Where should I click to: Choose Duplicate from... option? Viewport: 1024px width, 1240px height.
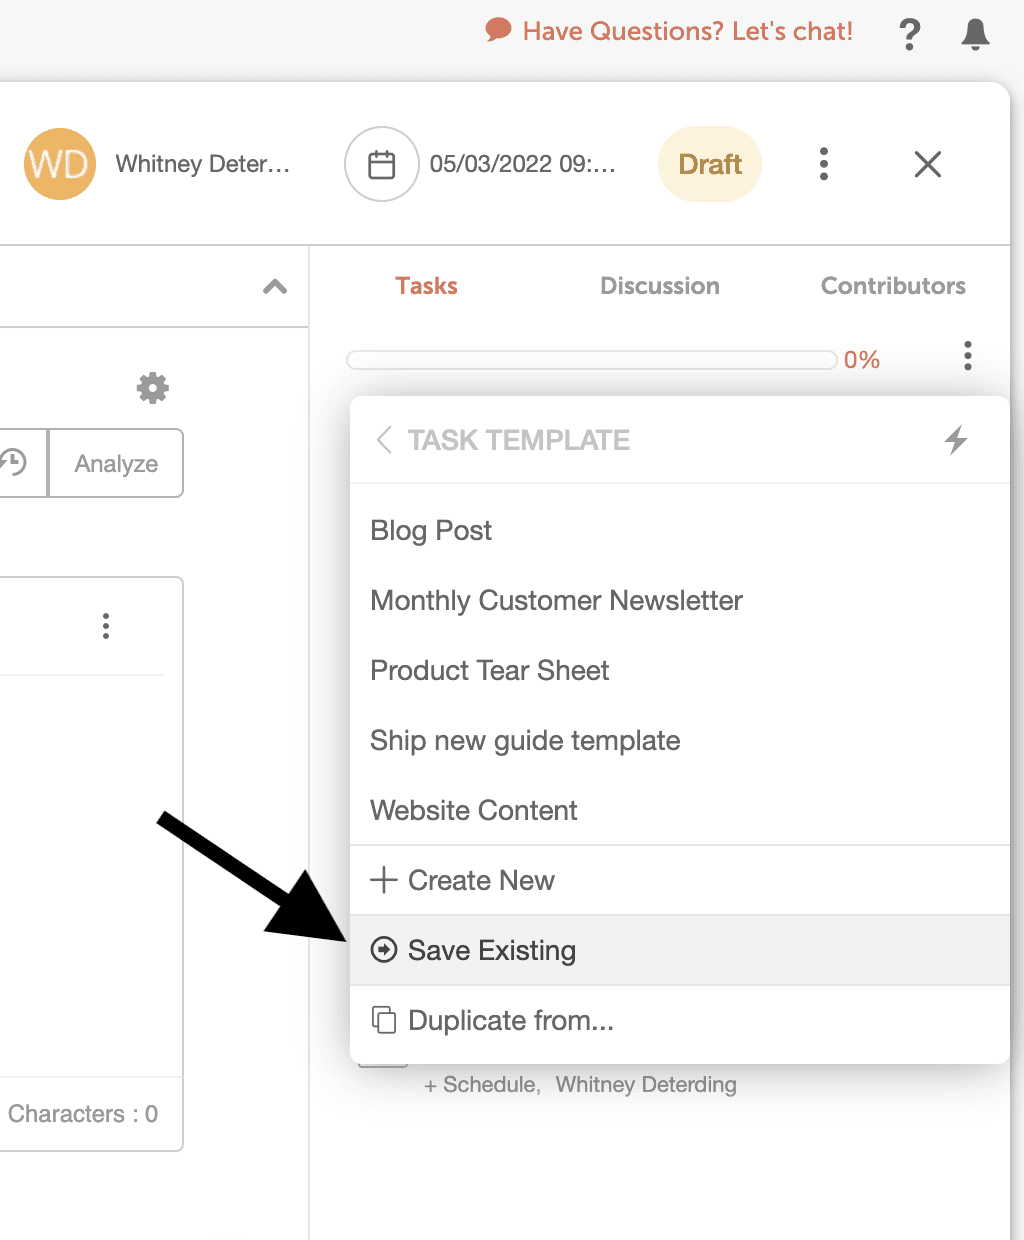[x=679, y=1020]
